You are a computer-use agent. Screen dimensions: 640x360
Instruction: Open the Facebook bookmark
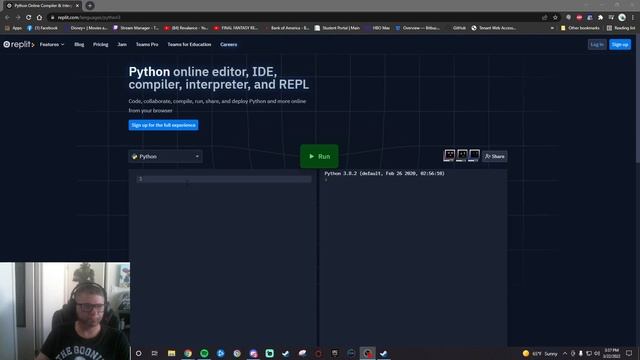(x=42, y=28)
